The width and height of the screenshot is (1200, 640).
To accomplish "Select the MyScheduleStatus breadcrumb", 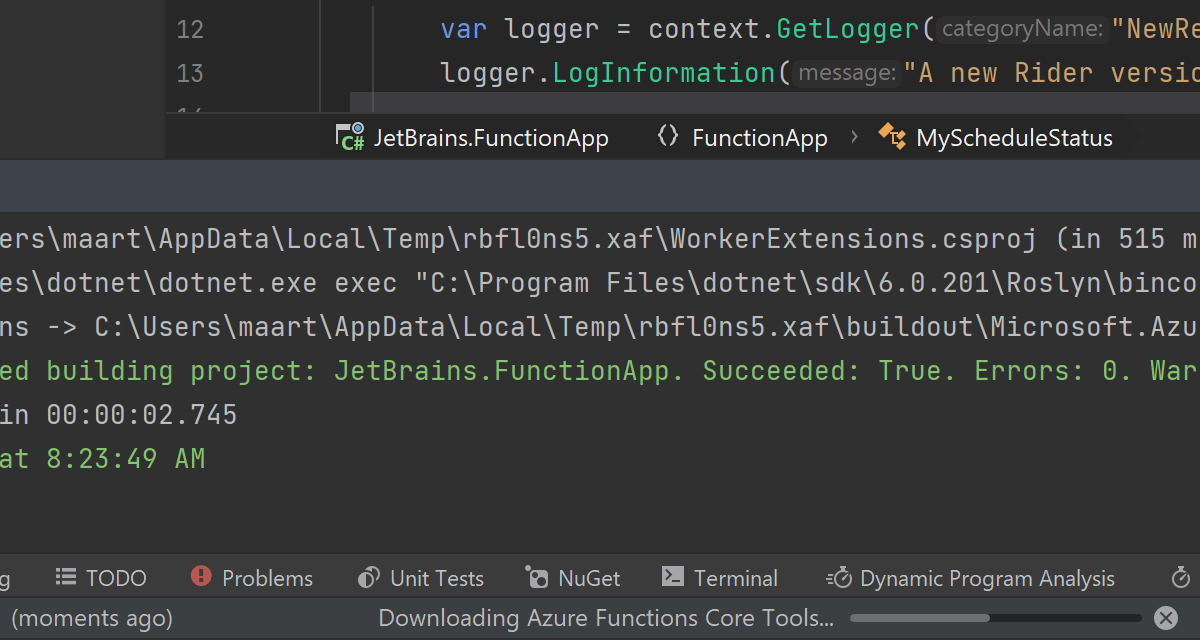I will 1014,138.
